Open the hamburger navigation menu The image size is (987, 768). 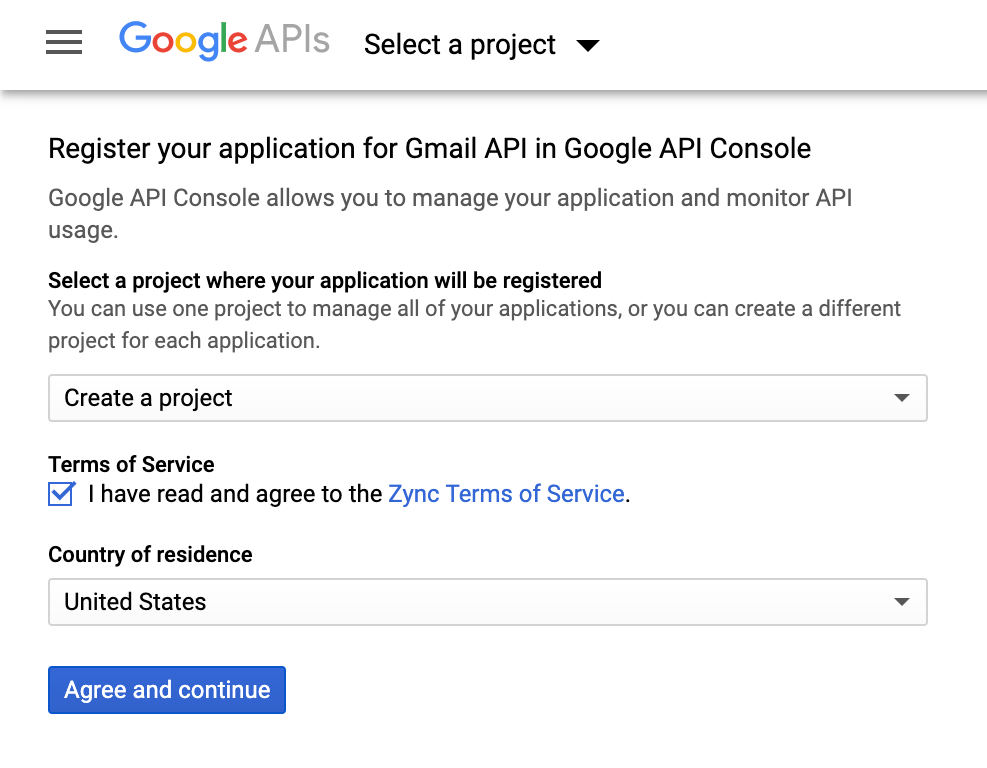tap(64, 43)
